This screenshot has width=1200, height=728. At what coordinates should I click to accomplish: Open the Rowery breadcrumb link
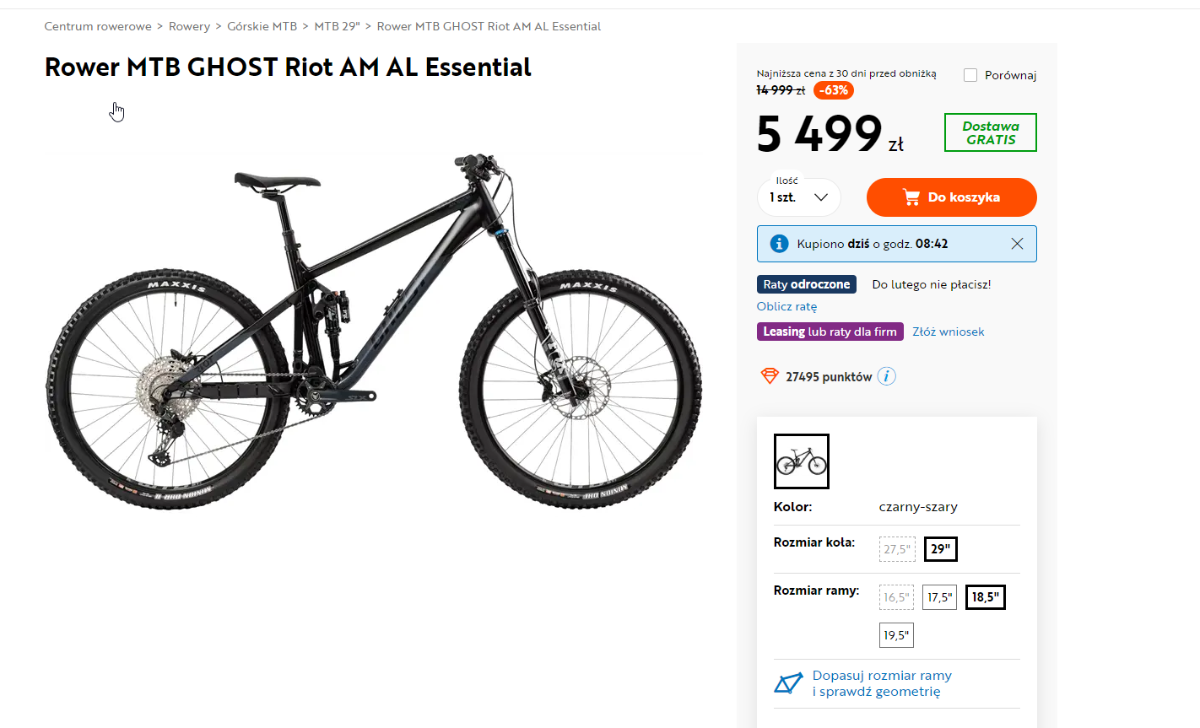190,26
